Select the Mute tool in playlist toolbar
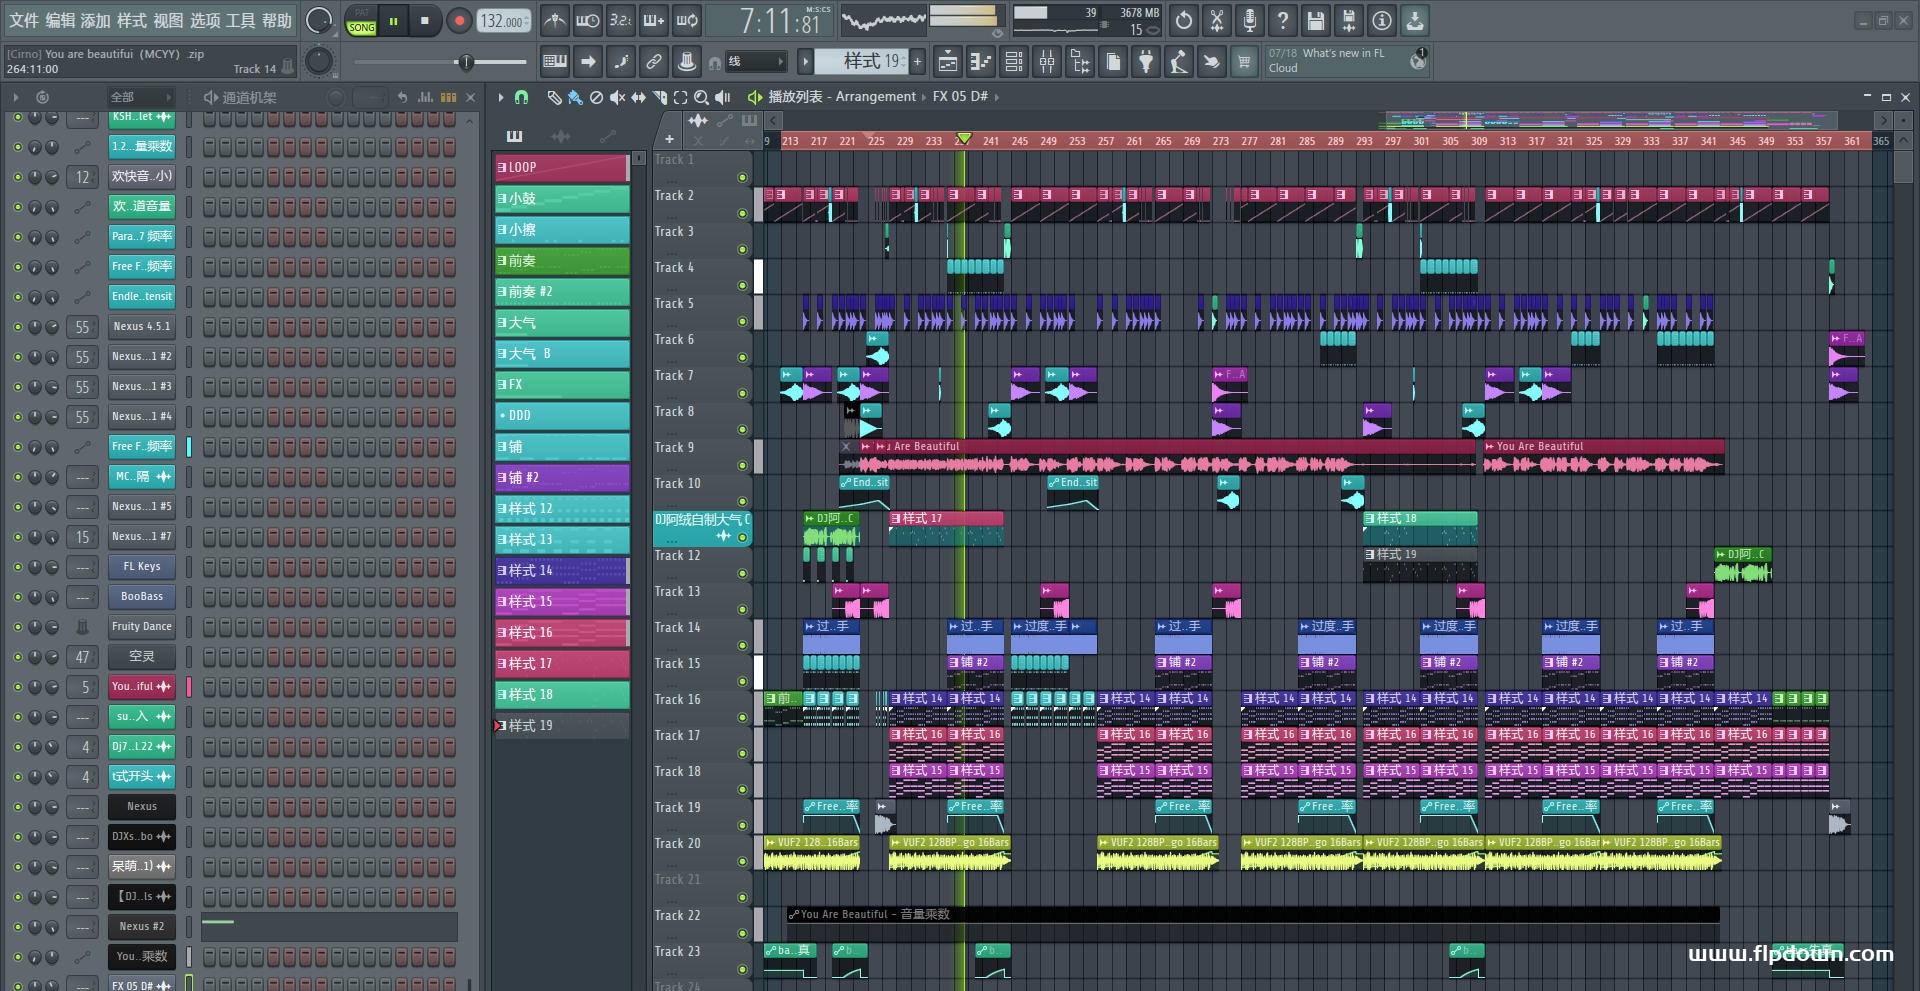Screen dimensions: 1920x991 (618, 97)
